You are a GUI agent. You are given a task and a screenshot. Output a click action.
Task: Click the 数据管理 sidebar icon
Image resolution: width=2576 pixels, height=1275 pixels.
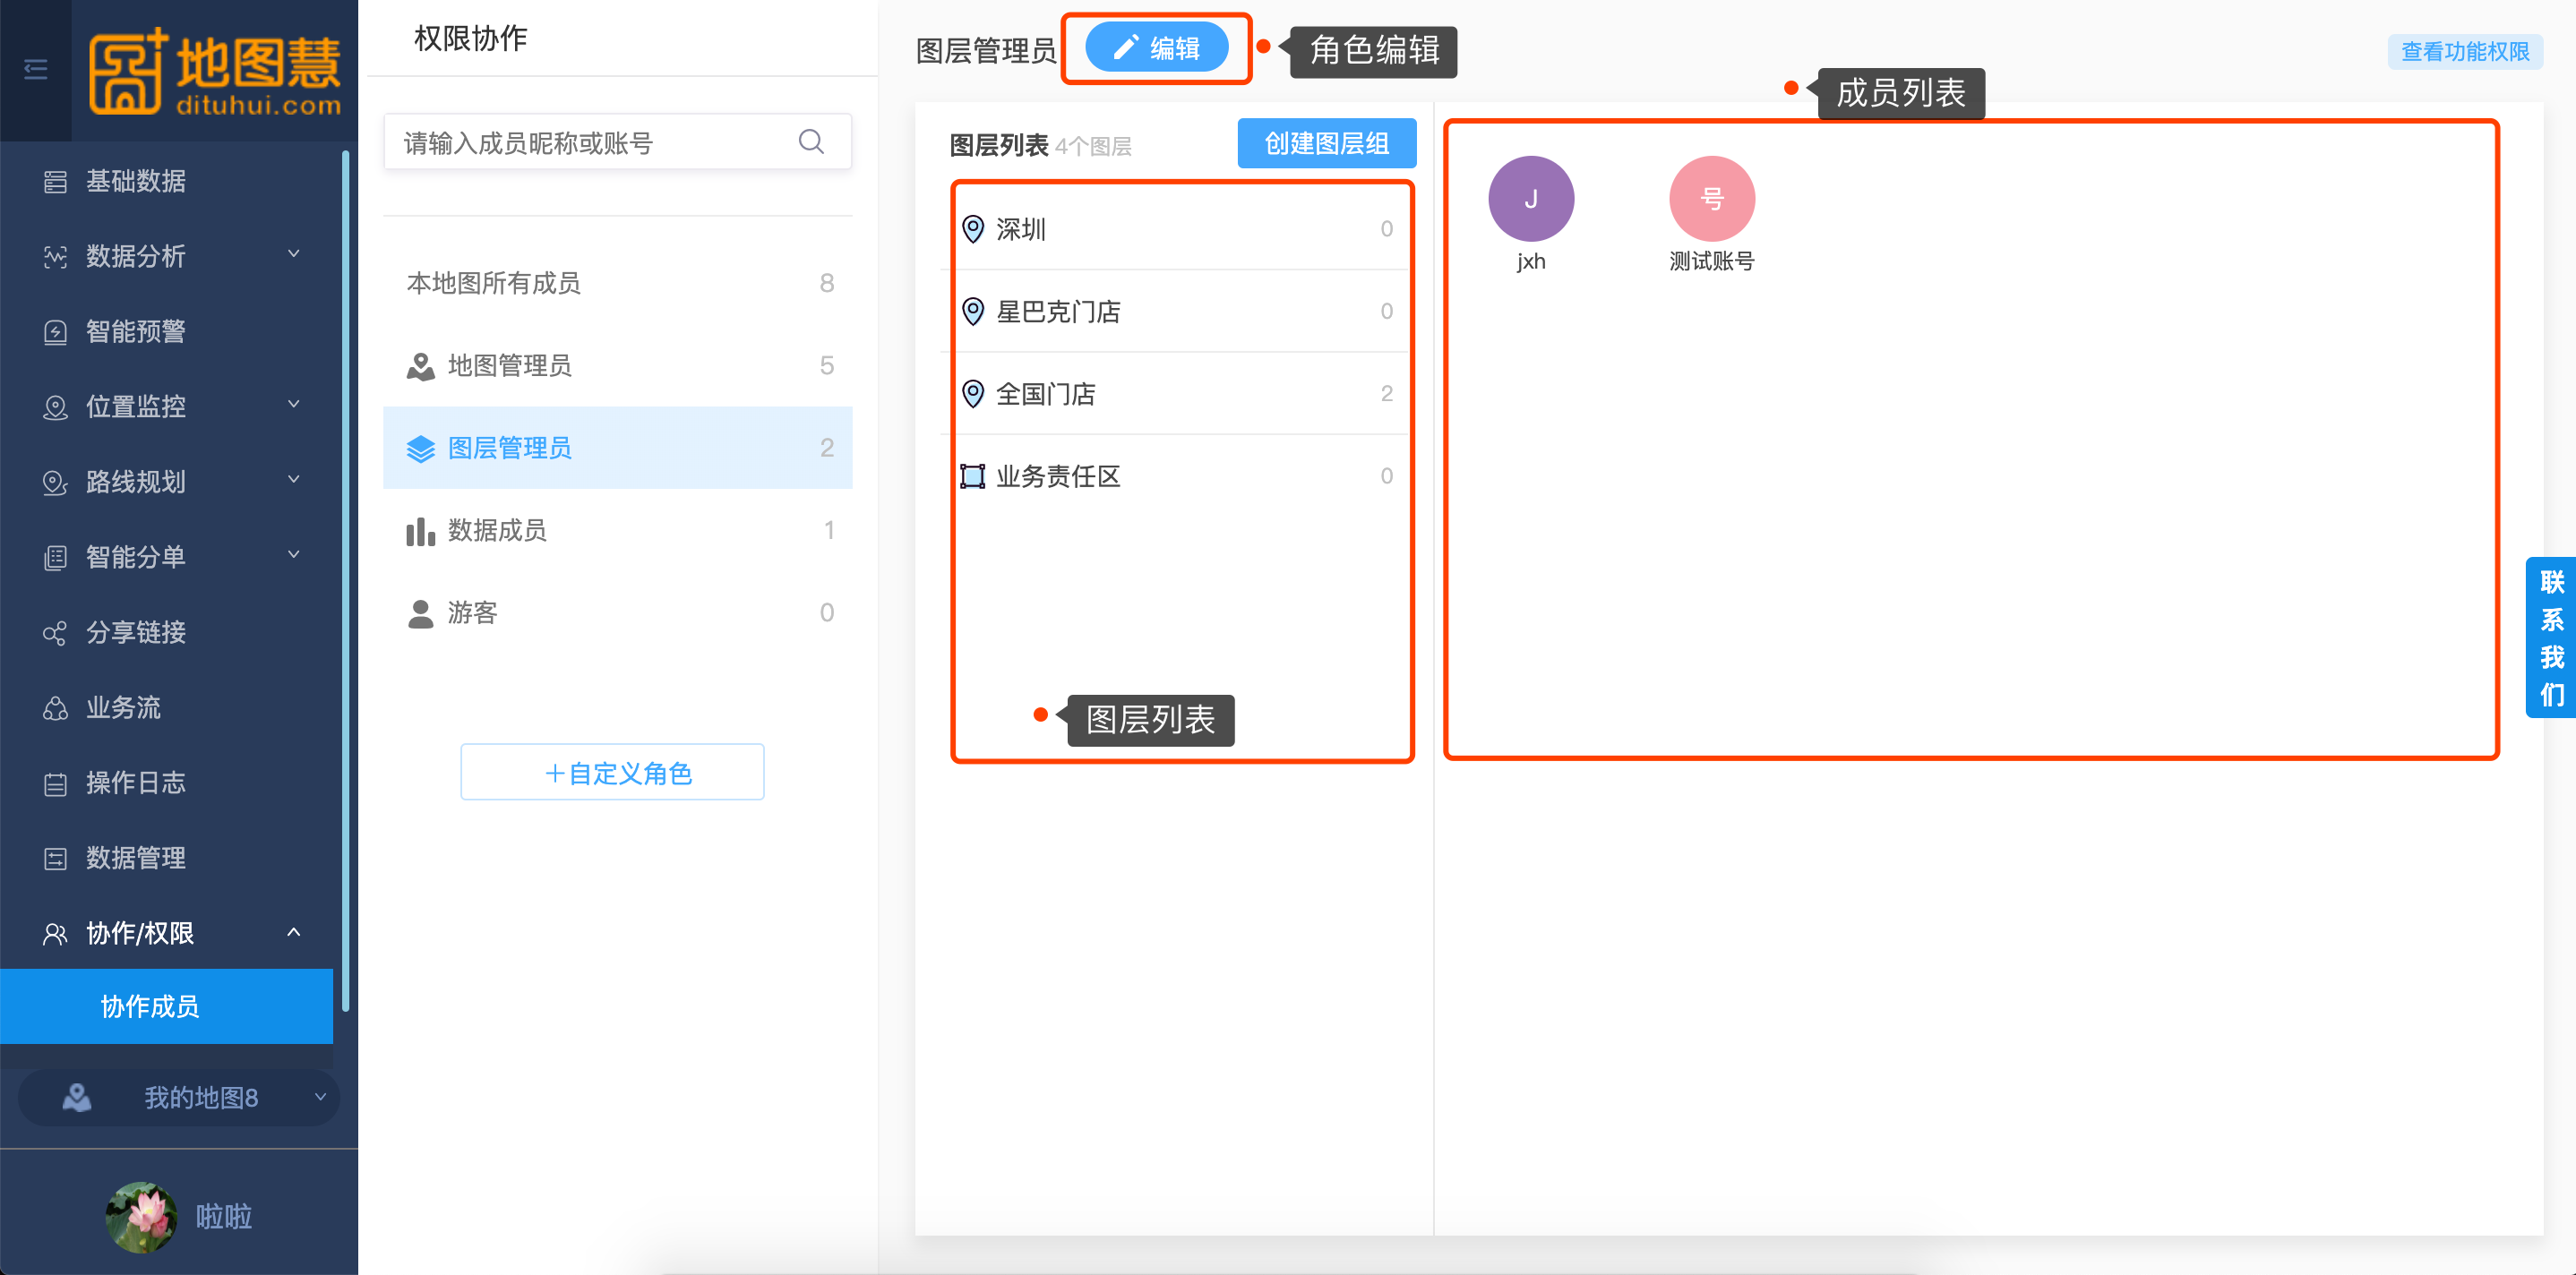55,859
